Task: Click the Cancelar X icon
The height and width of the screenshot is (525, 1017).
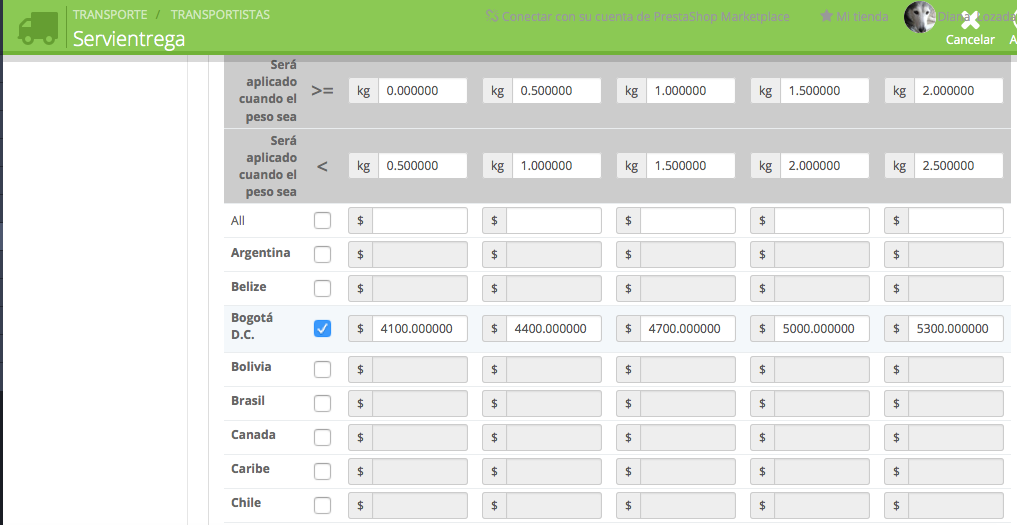Action: coord(970,20)
